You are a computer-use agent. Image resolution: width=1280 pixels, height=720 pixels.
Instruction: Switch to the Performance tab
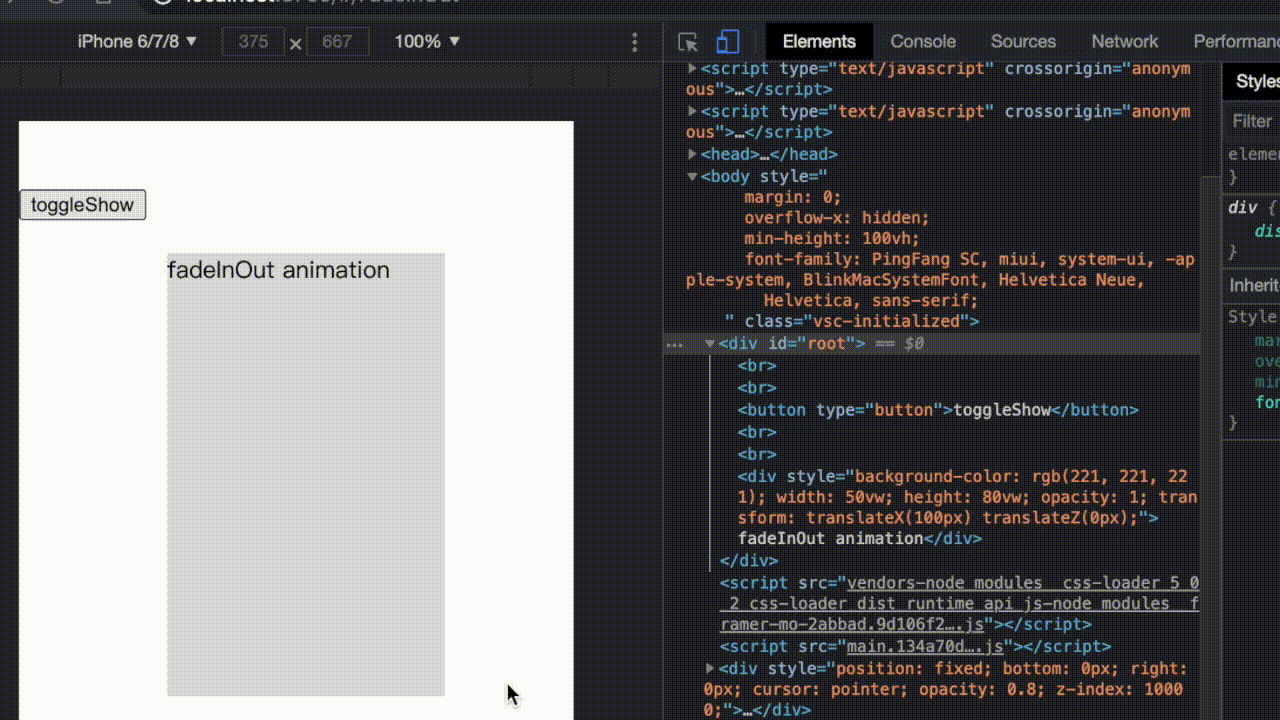click(x=1236, y=41)
